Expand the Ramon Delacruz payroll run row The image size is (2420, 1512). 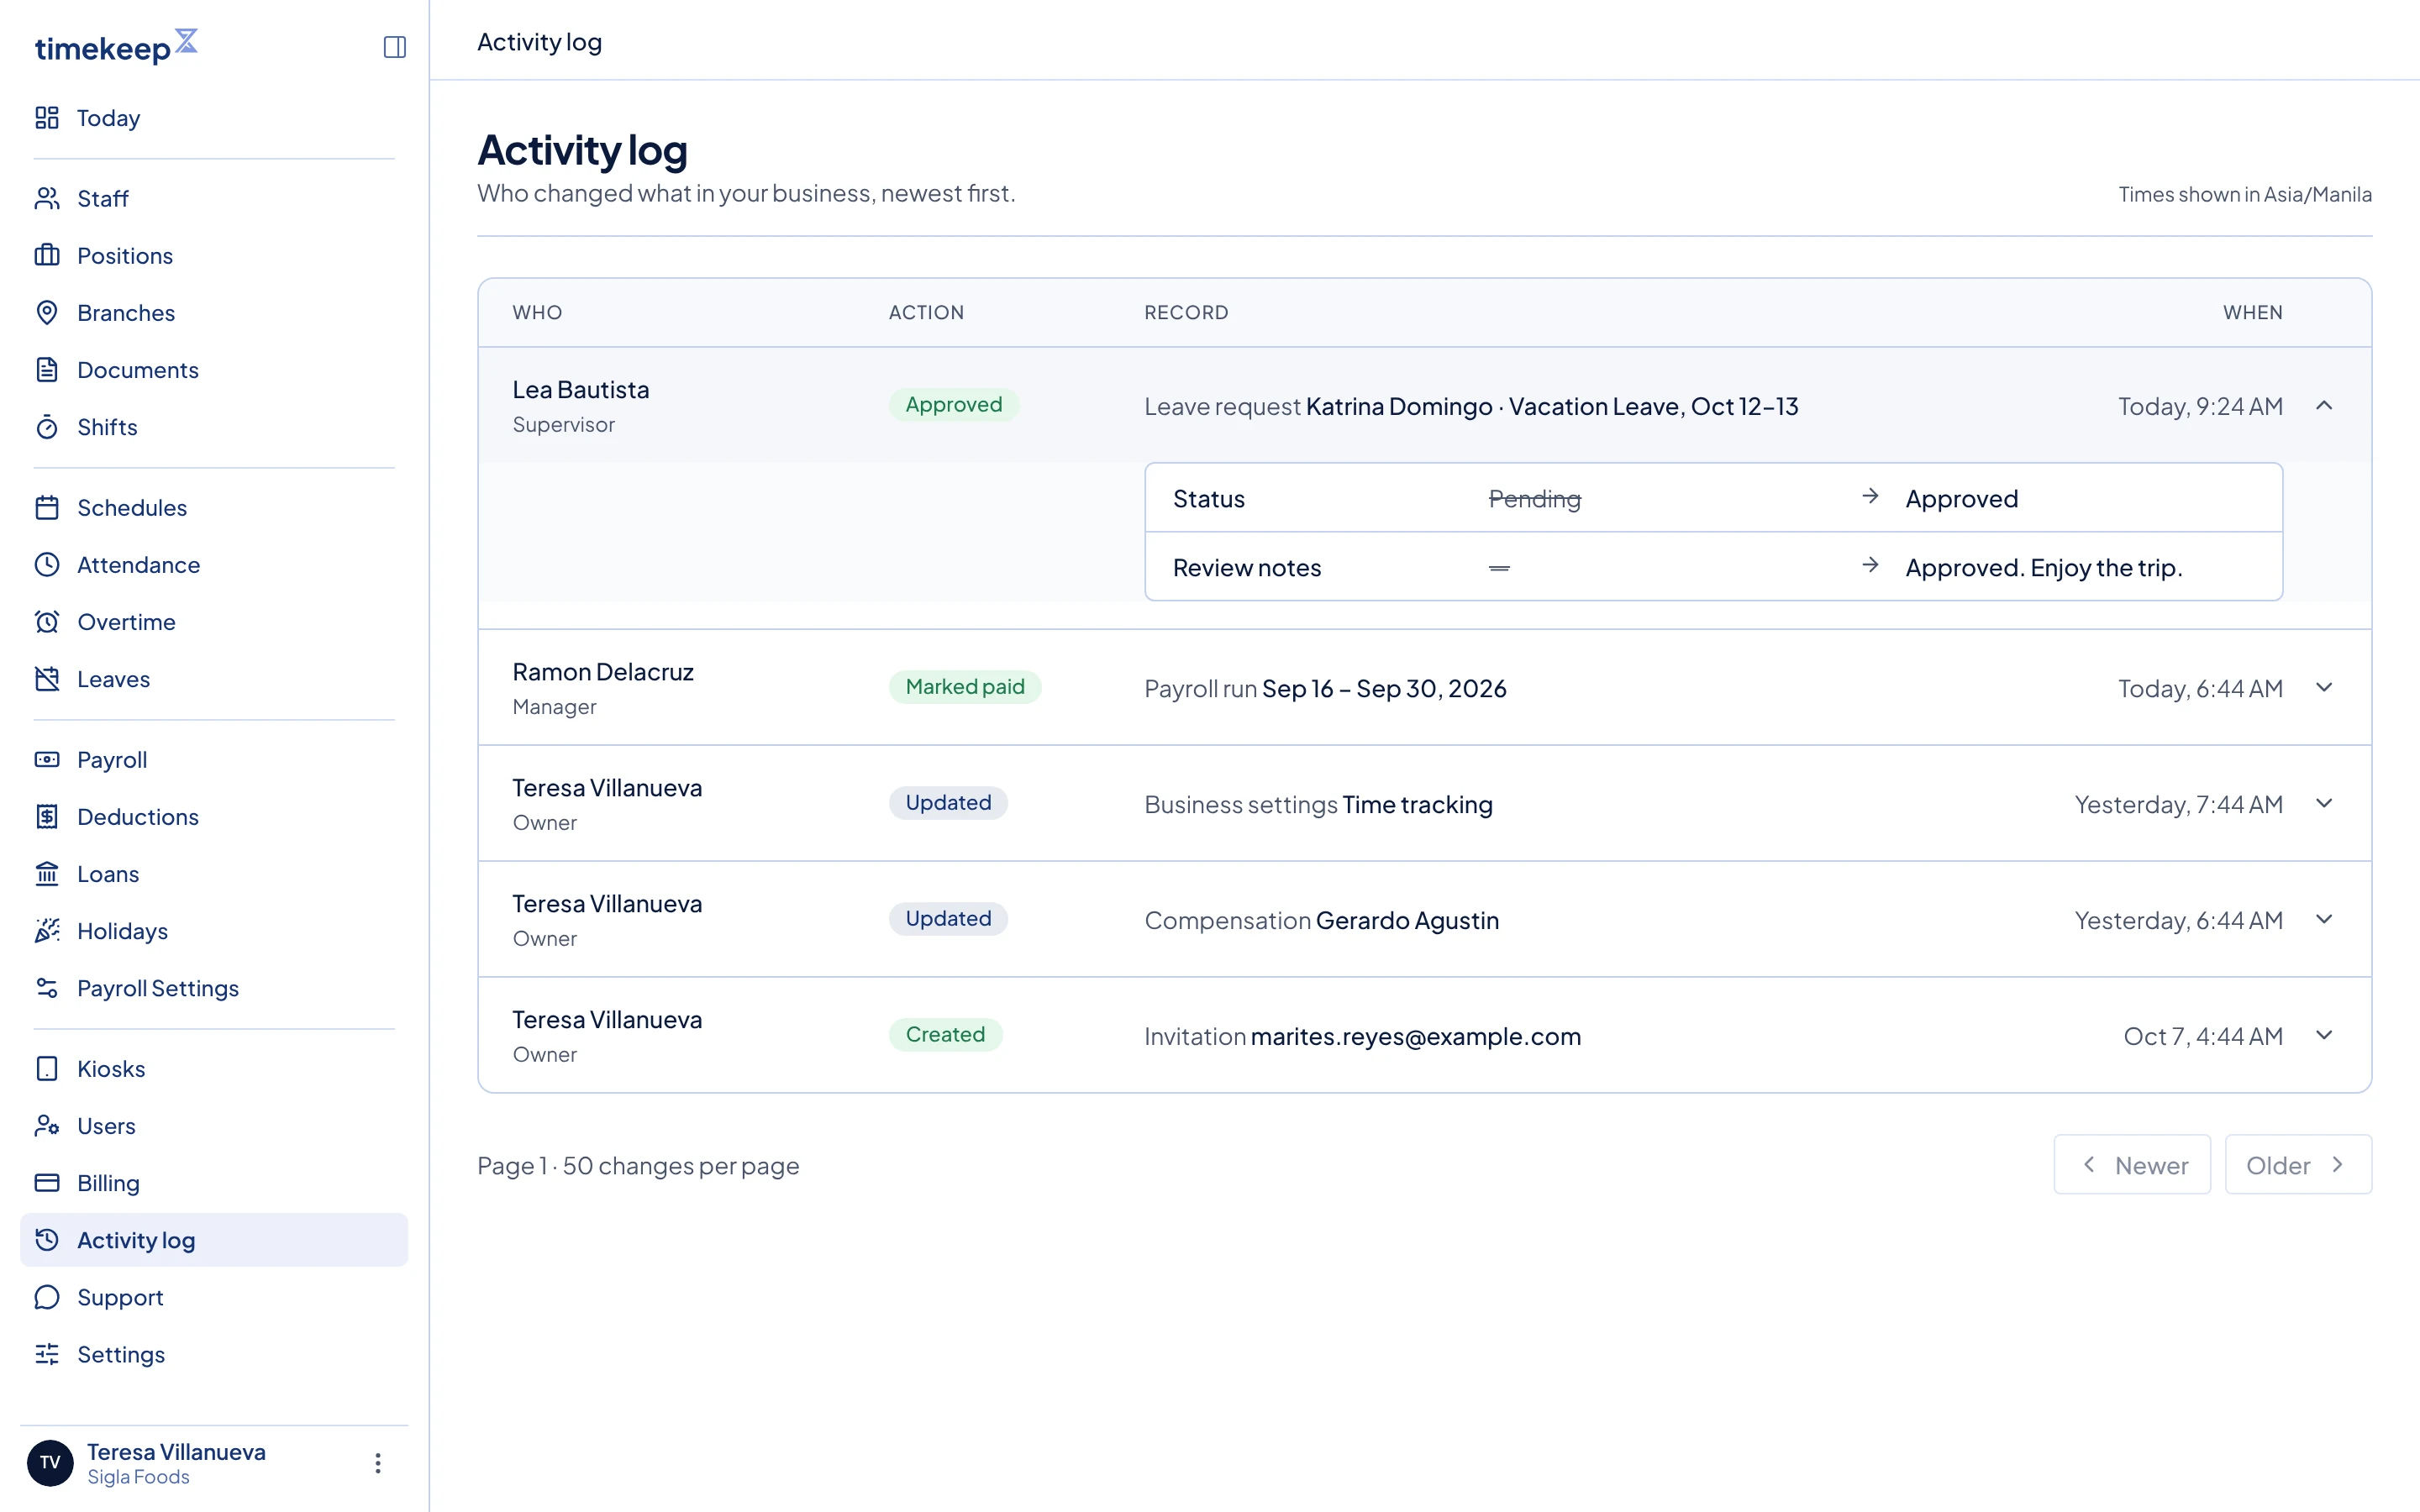2324,687
